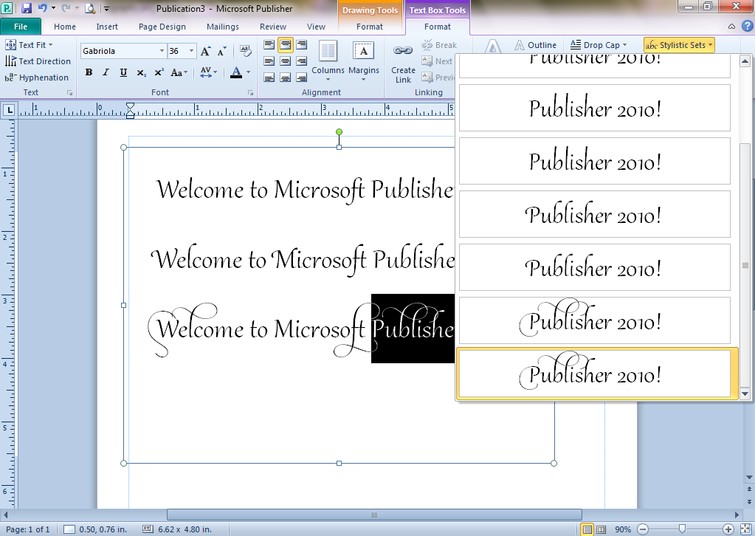Open the Margins dropdown
The height and width of the screenshot is (536, 755).
click(x=364, y=62)
